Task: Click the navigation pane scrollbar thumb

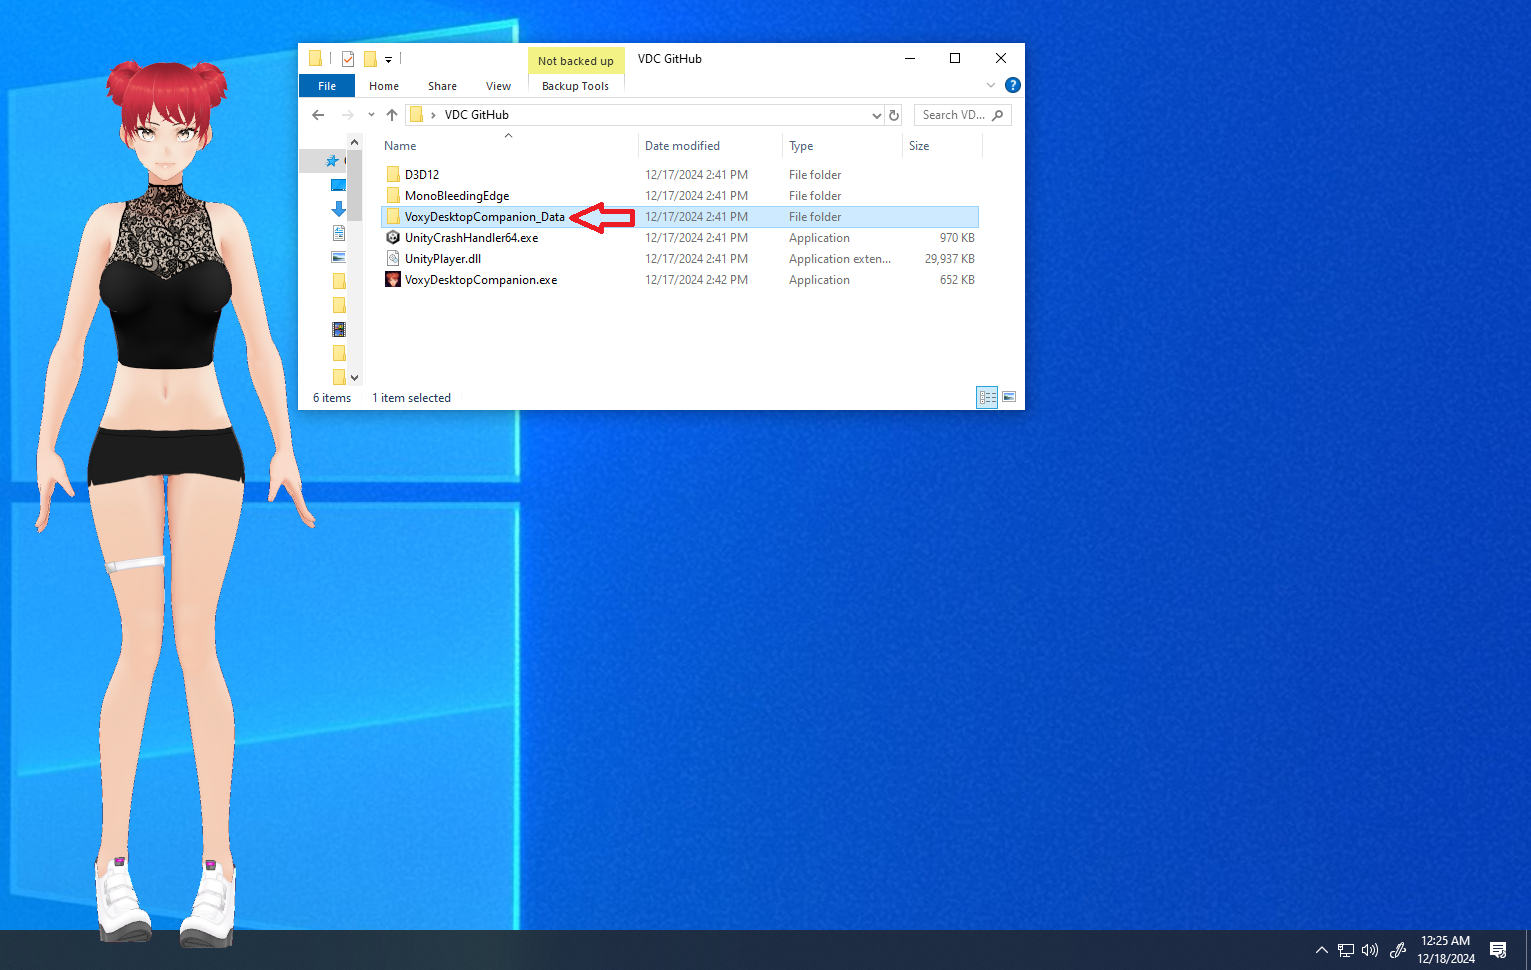Action: click(x=354, y=186)
